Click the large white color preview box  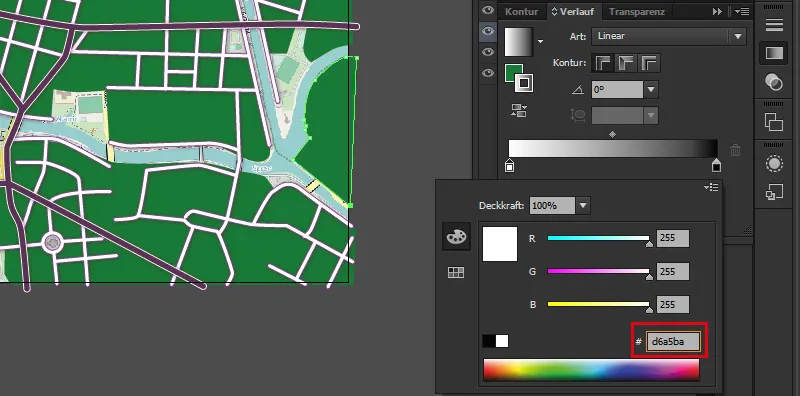(500, 244)
